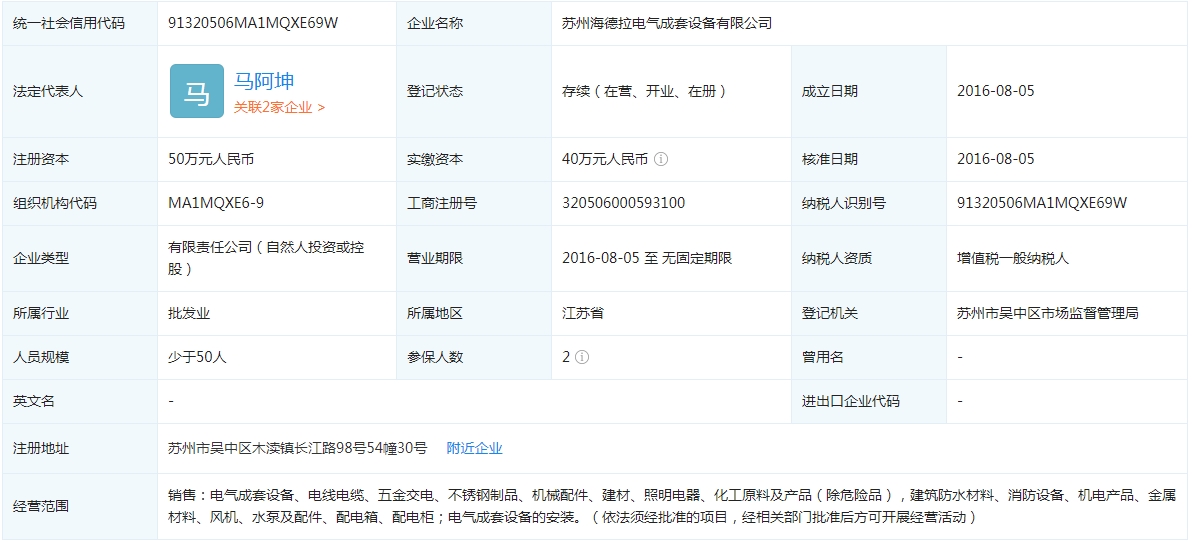This screenshot has width=1192, height=542.
Task: Click registration authority 苏州市吴中区市场监督管理局
Action: [1047, 313]
